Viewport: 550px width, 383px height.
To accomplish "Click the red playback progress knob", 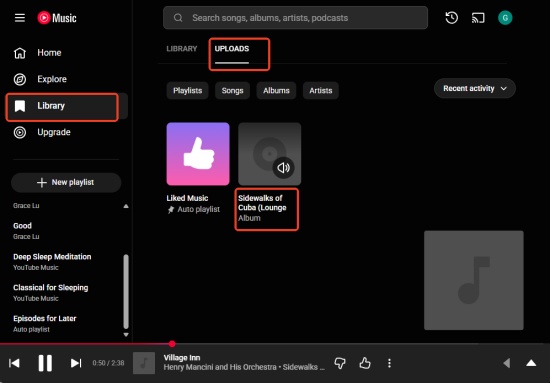I will coord(172,344).
